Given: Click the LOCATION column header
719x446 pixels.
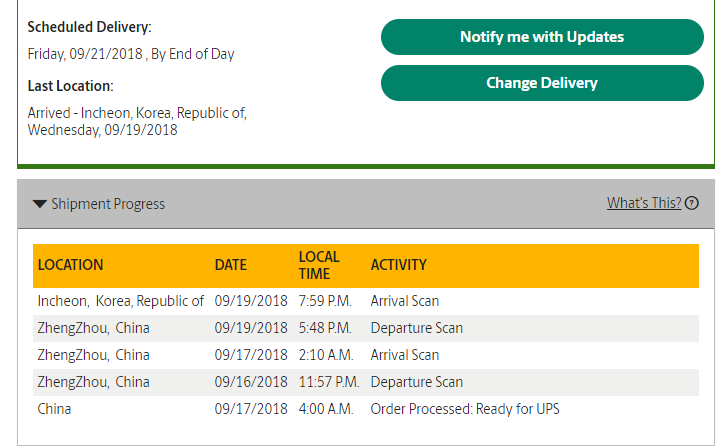Looking at the screenshot, I should pos(70,265).
